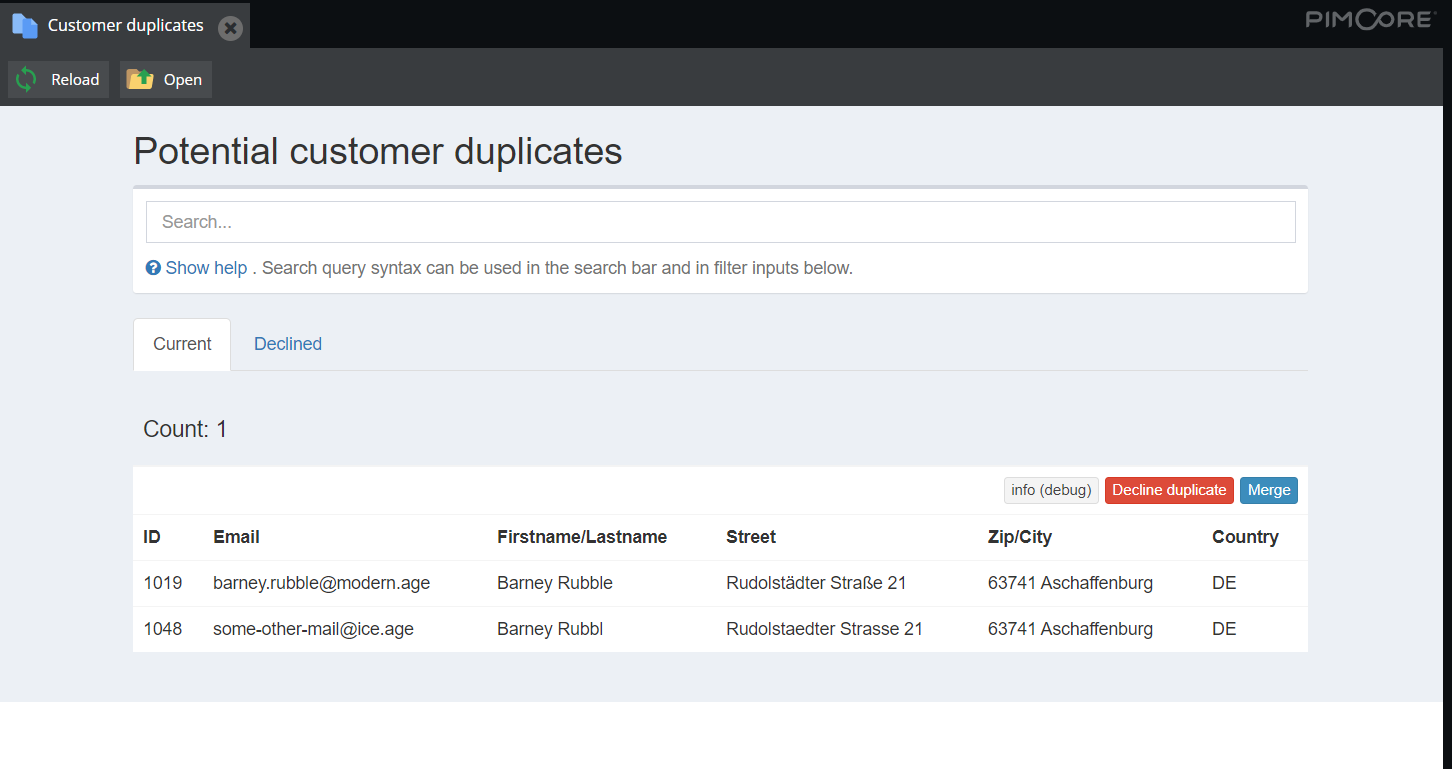Click the ID column header
The image size is (1452, 769).
tap(152, 537)
